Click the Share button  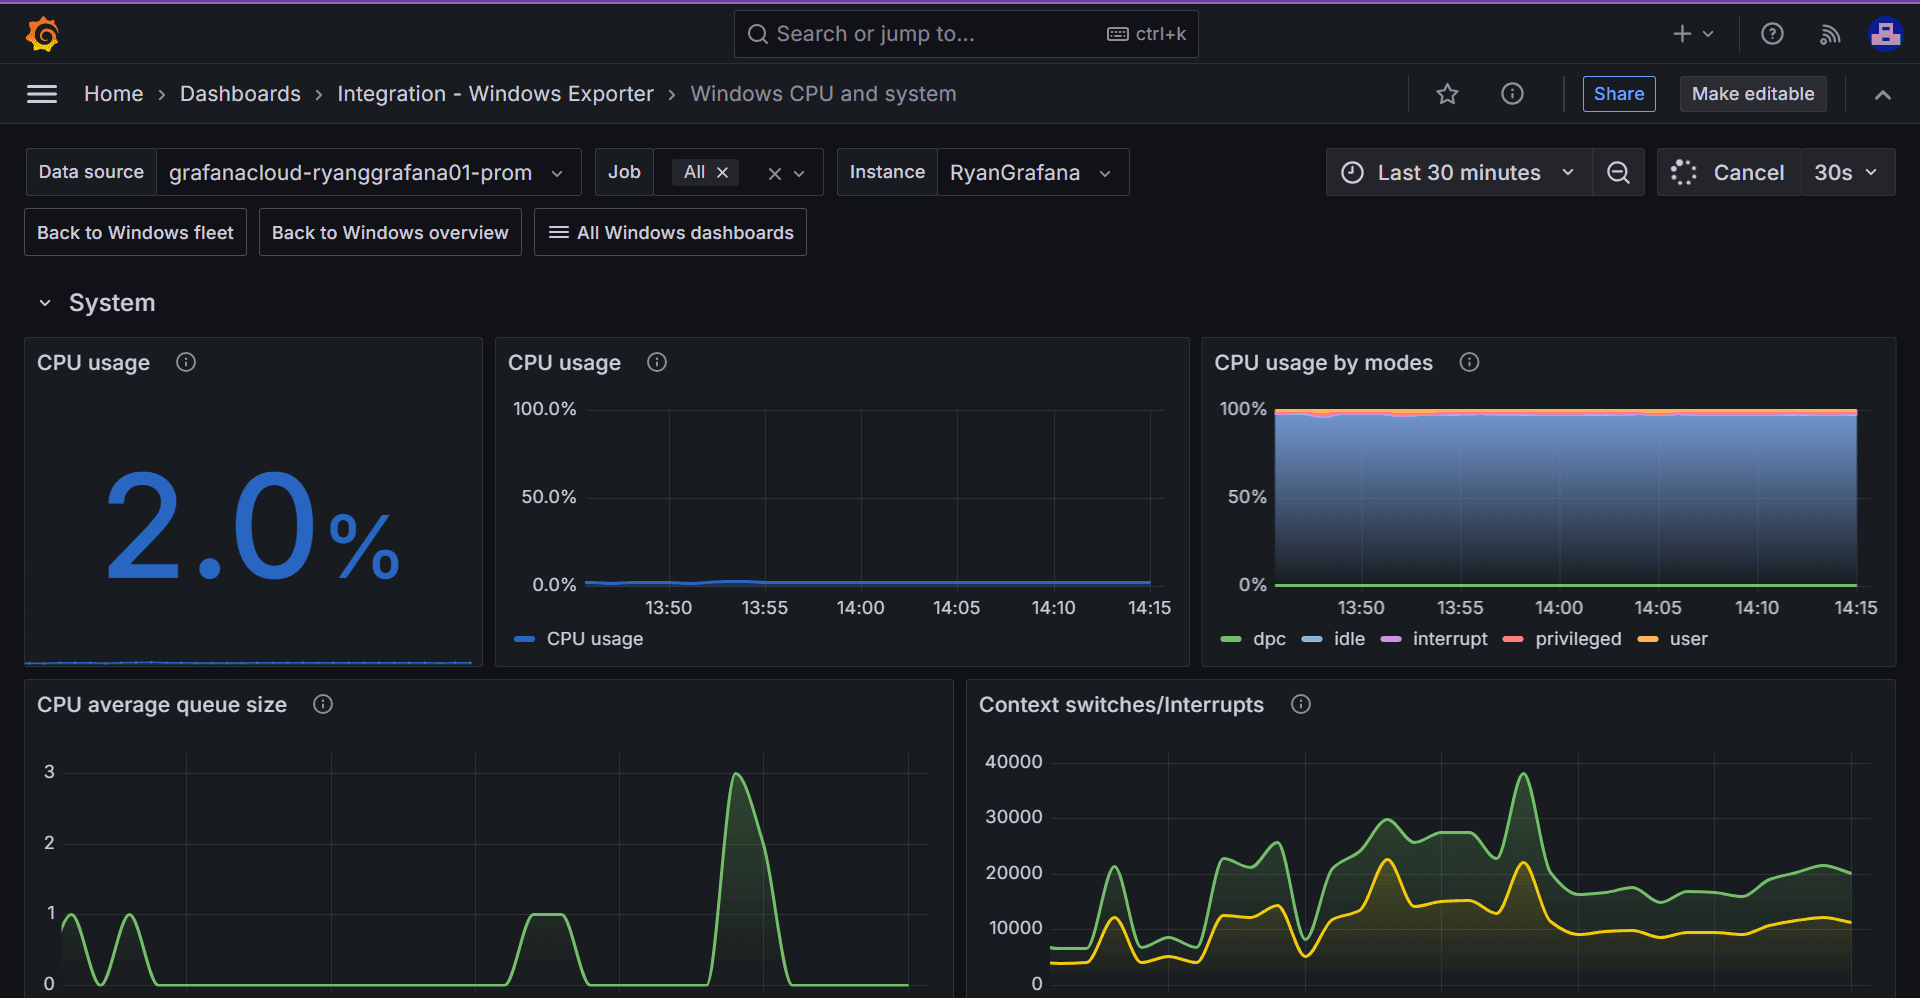[1618, 93]
